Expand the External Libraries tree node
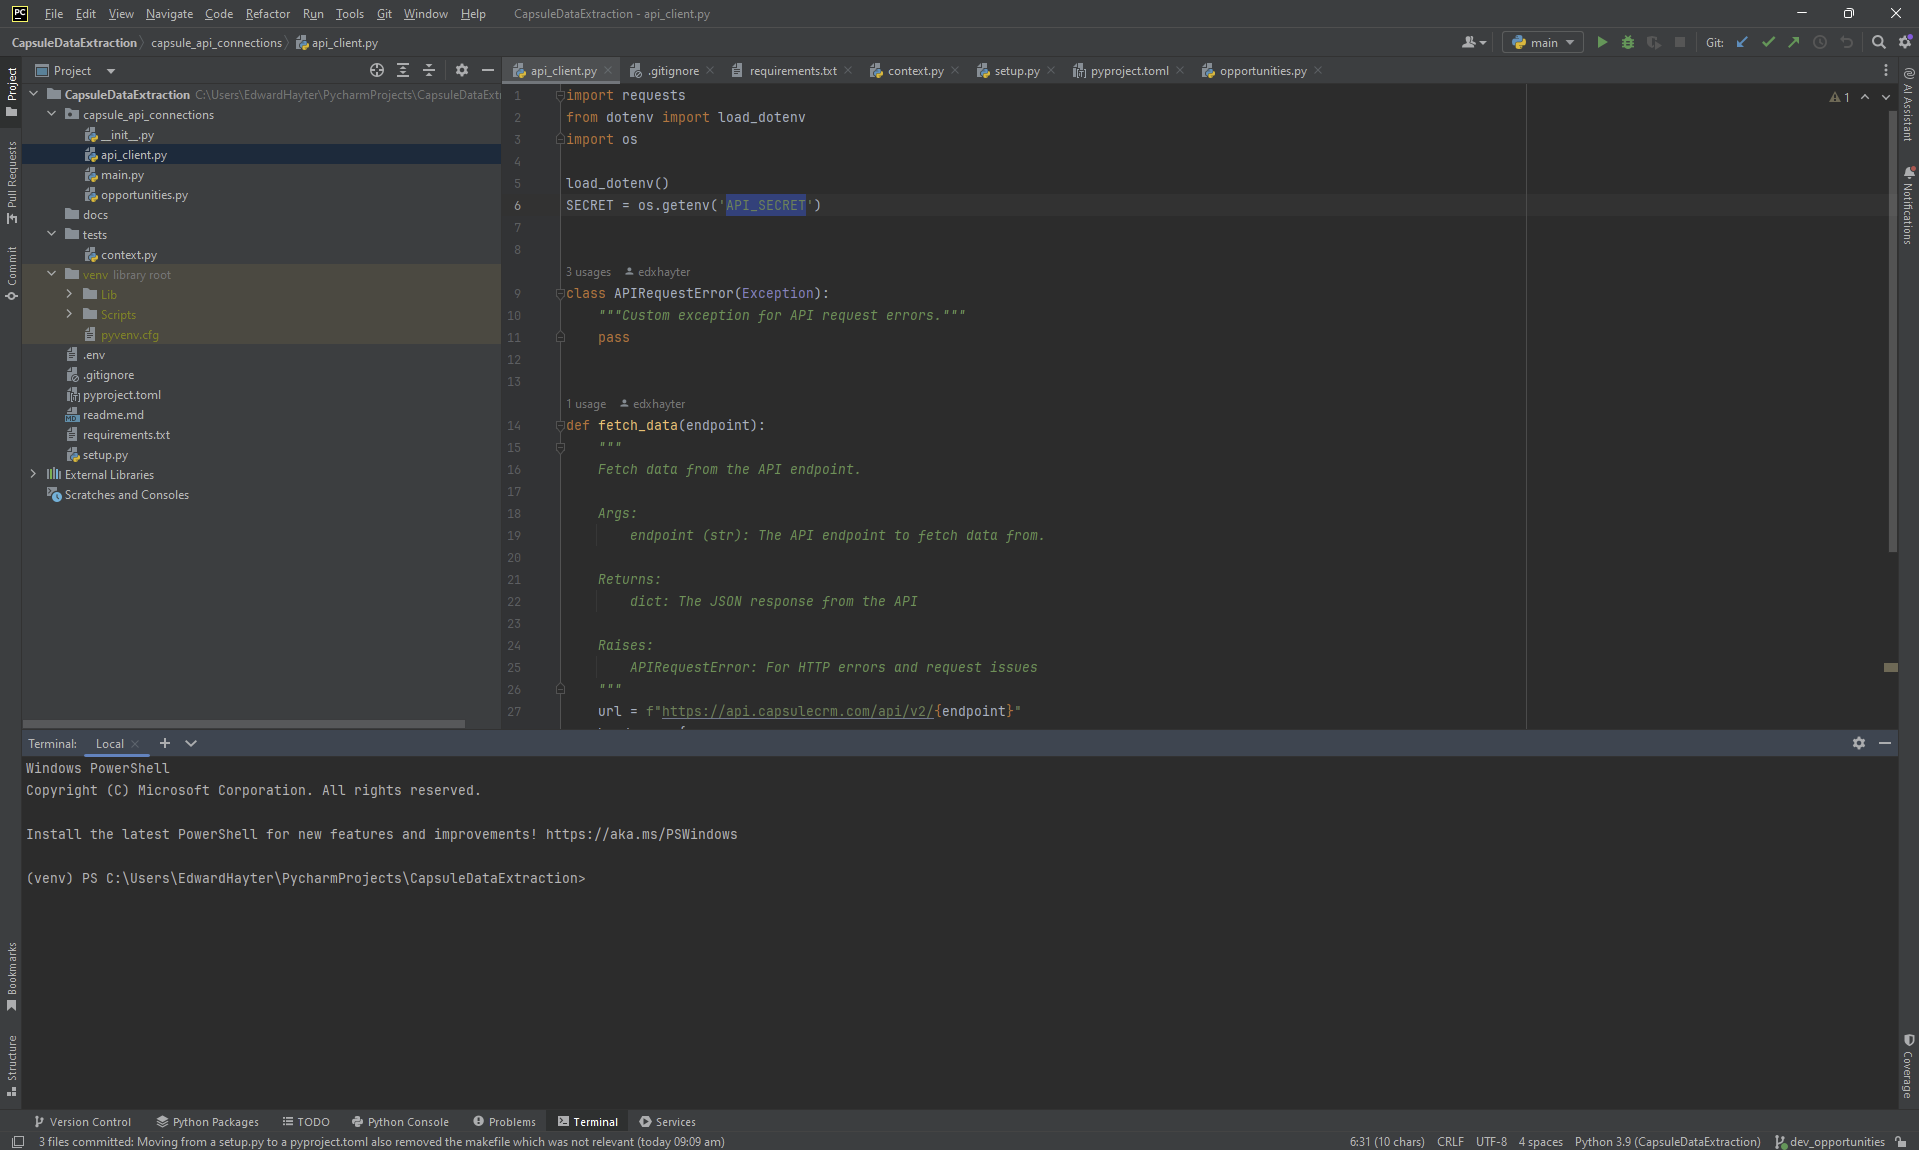The height and width of the screenshot is (1150, 1919). click(x=34, y=475)
